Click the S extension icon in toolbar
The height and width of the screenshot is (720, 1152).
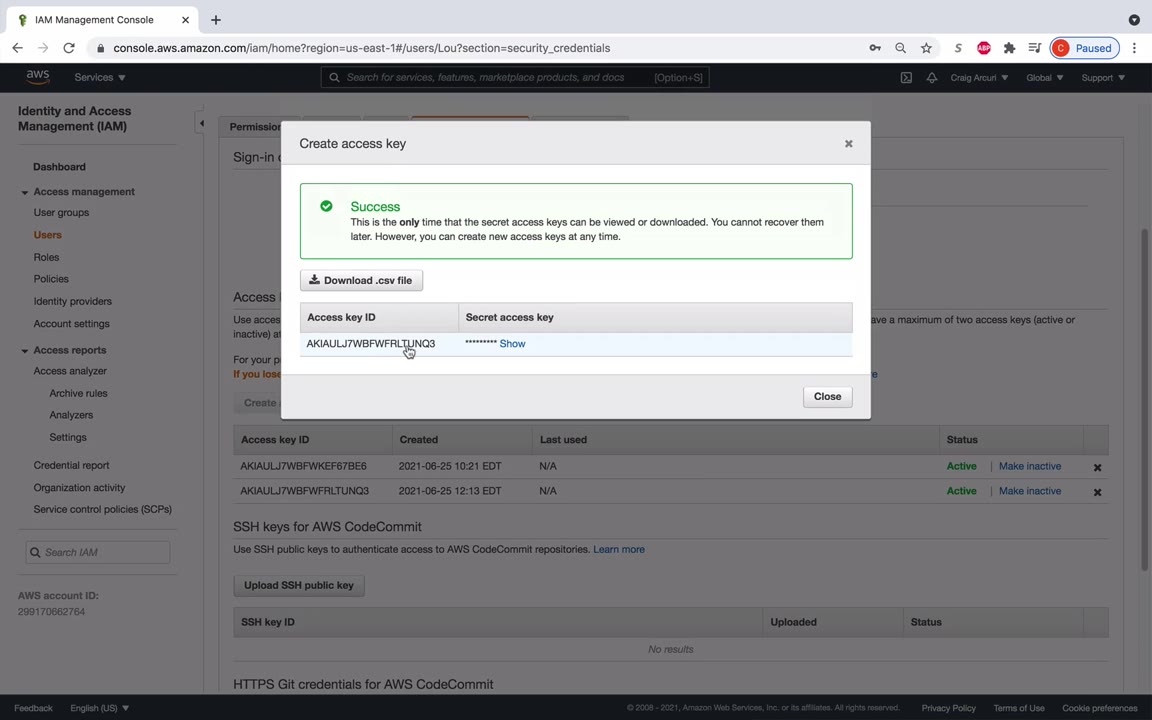(x=958, y=48)
